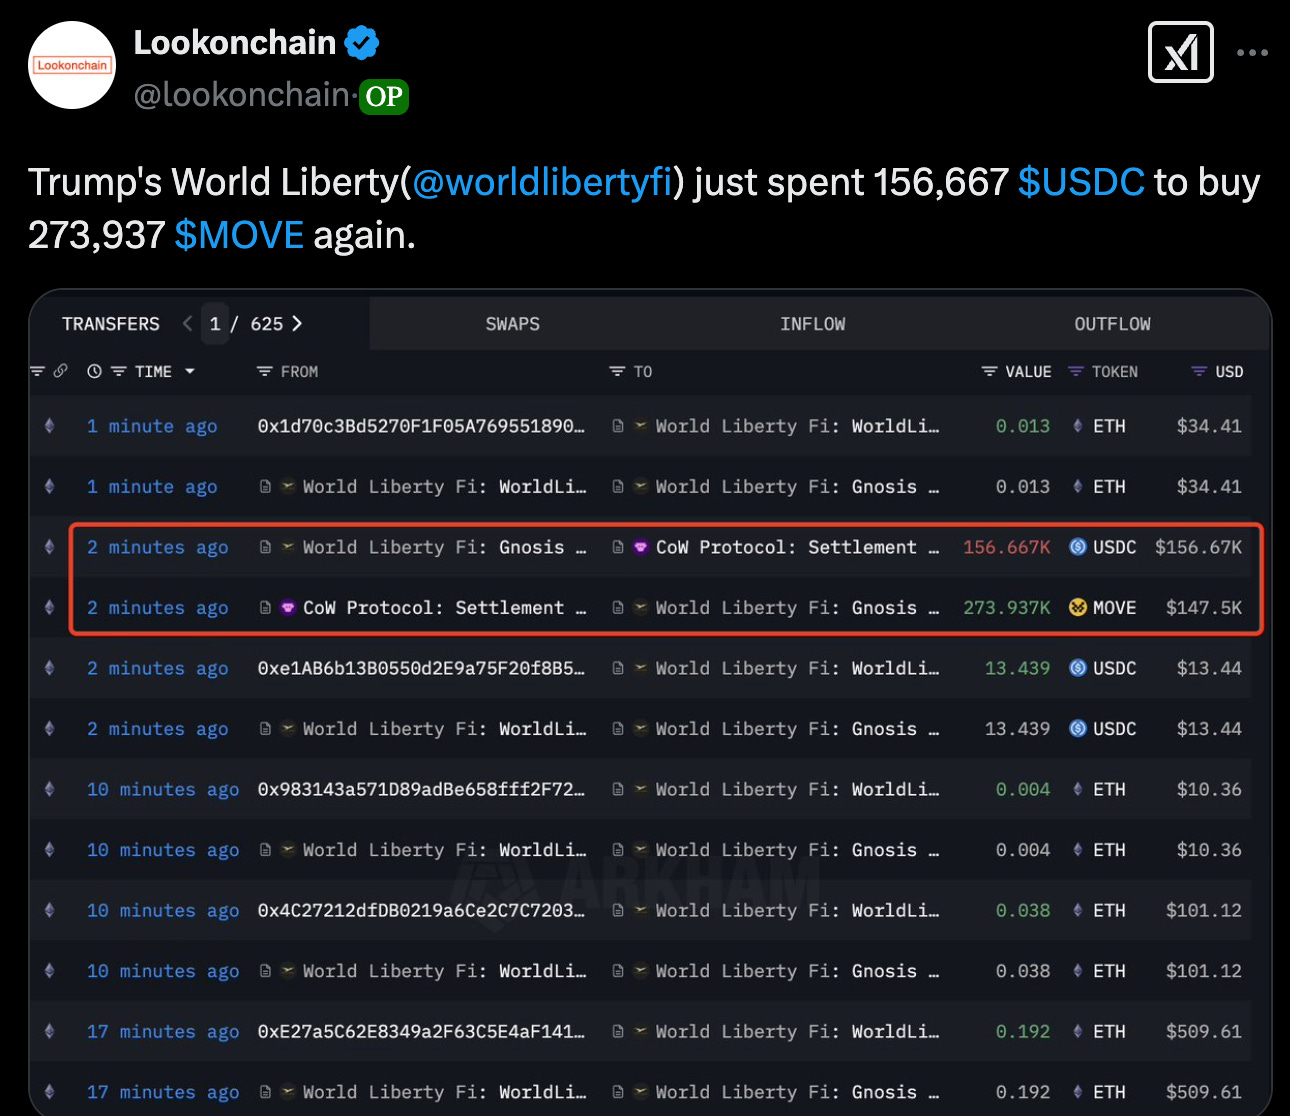Open sender address 0x983143a571D89adBe658fff2F72
Image resolution: width=1290 pixels, height=1116 pixels.
(421, 789)
